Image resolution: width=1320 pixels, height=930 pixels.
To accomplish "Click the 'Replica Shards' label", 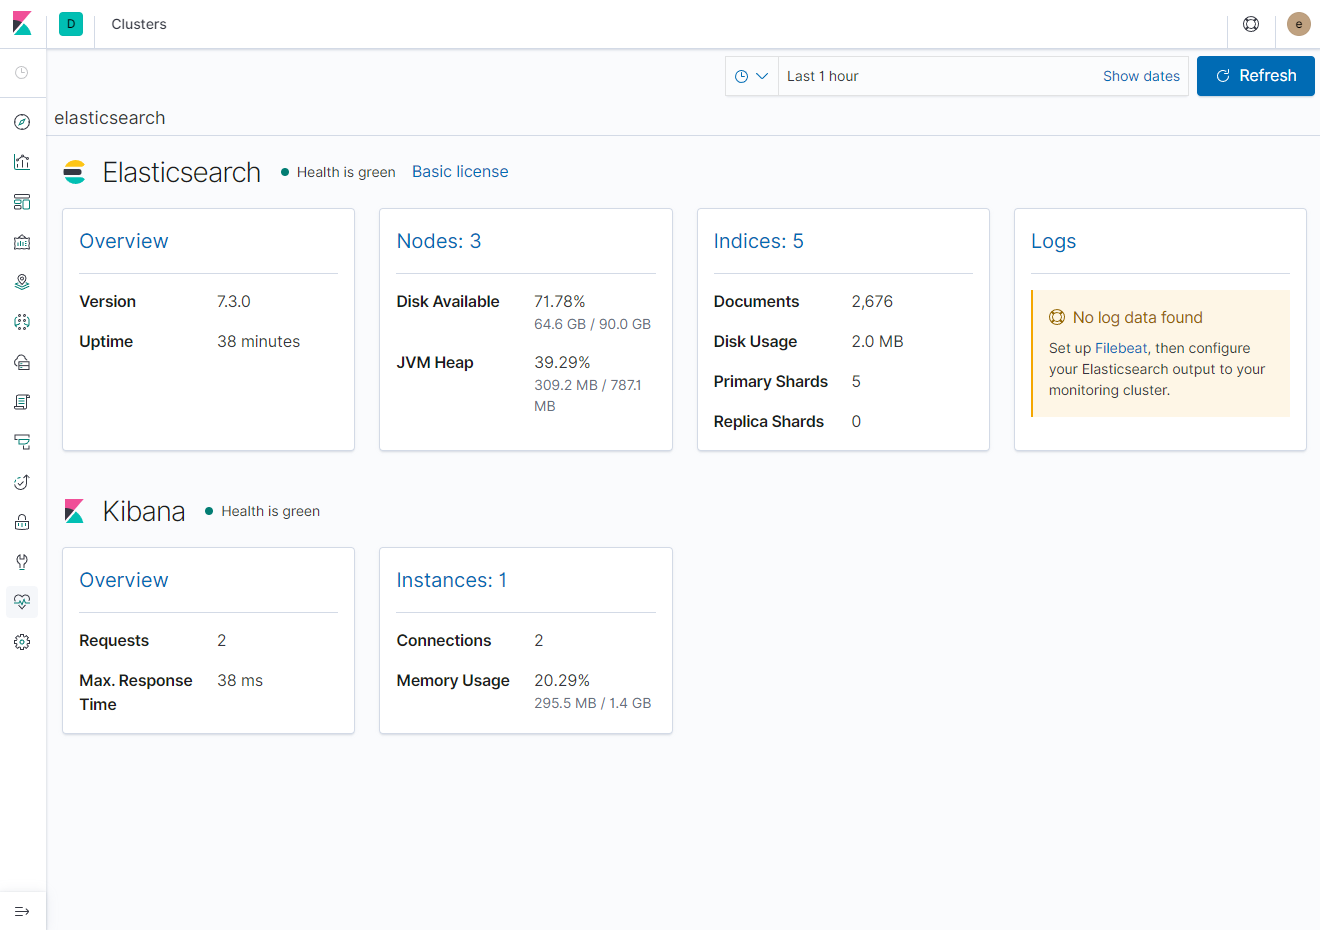I will 769,421.
